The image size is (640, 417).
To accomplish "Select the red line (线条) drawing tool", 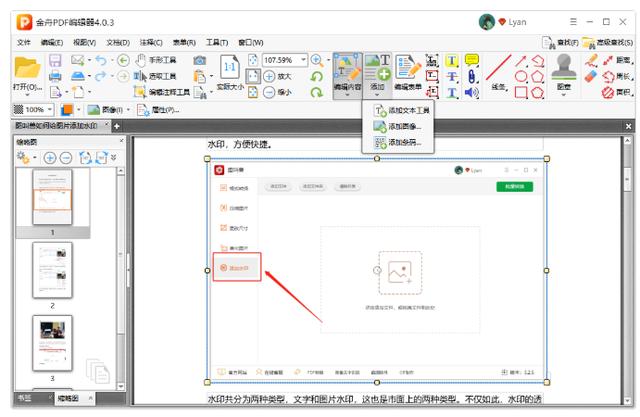I will click(x=498, y=73).
